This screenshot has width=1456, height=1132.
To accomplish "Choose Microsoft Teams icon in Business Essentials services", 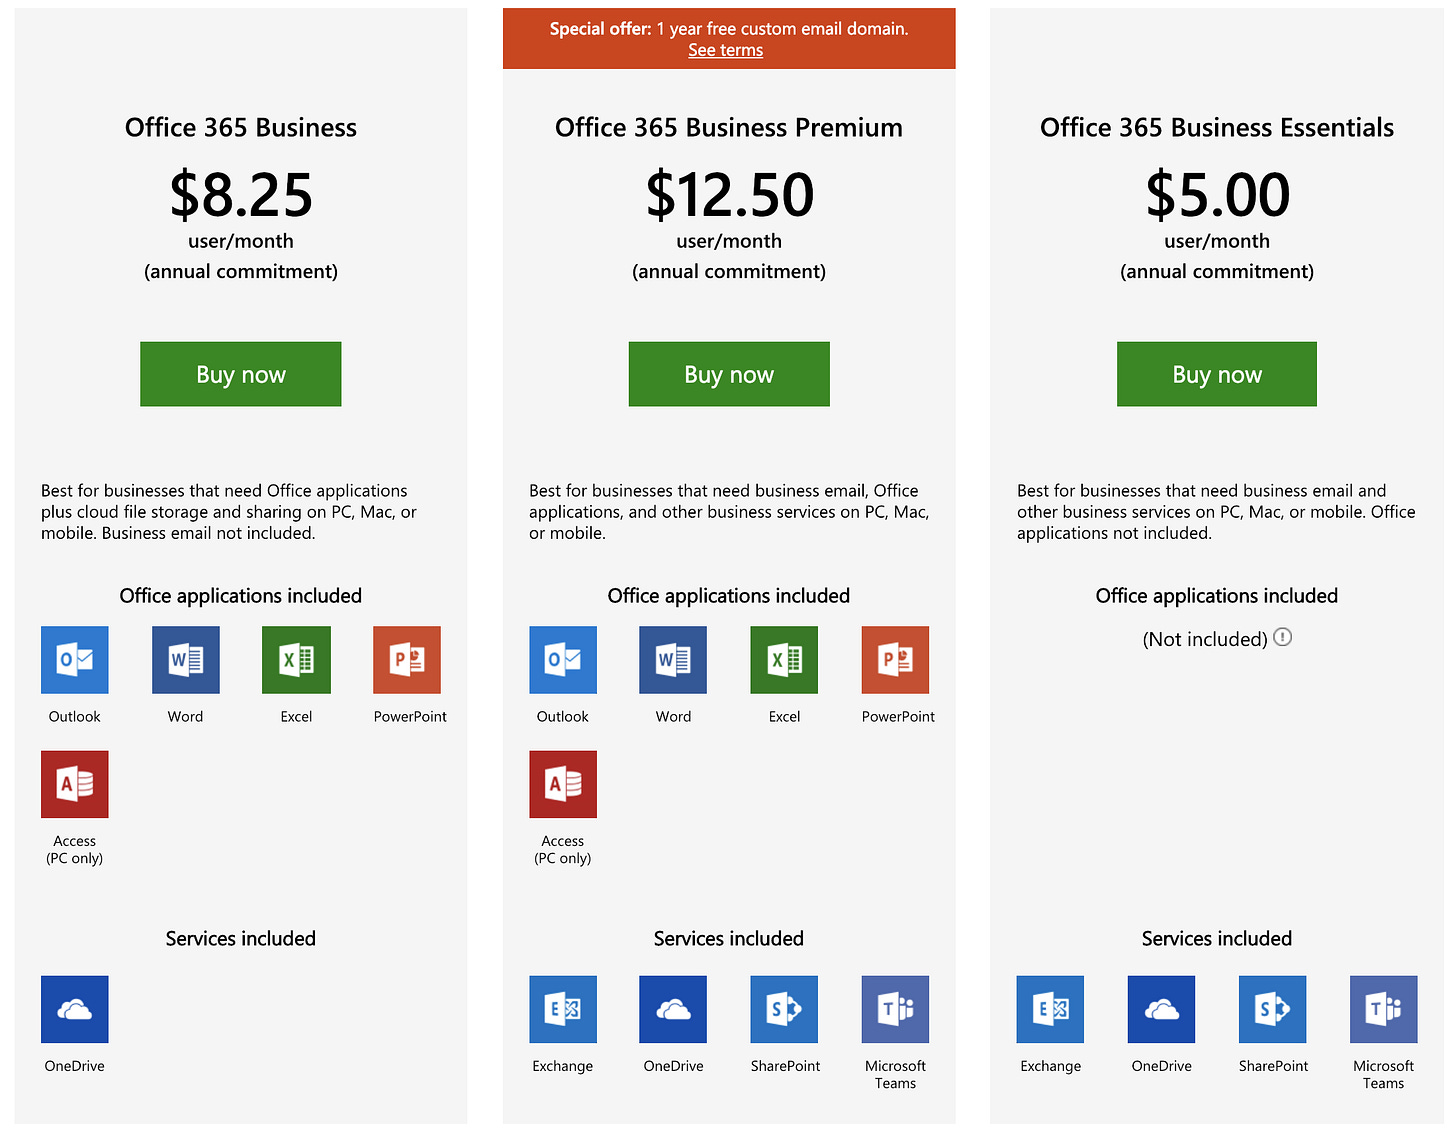I will coord(1384,1010).
